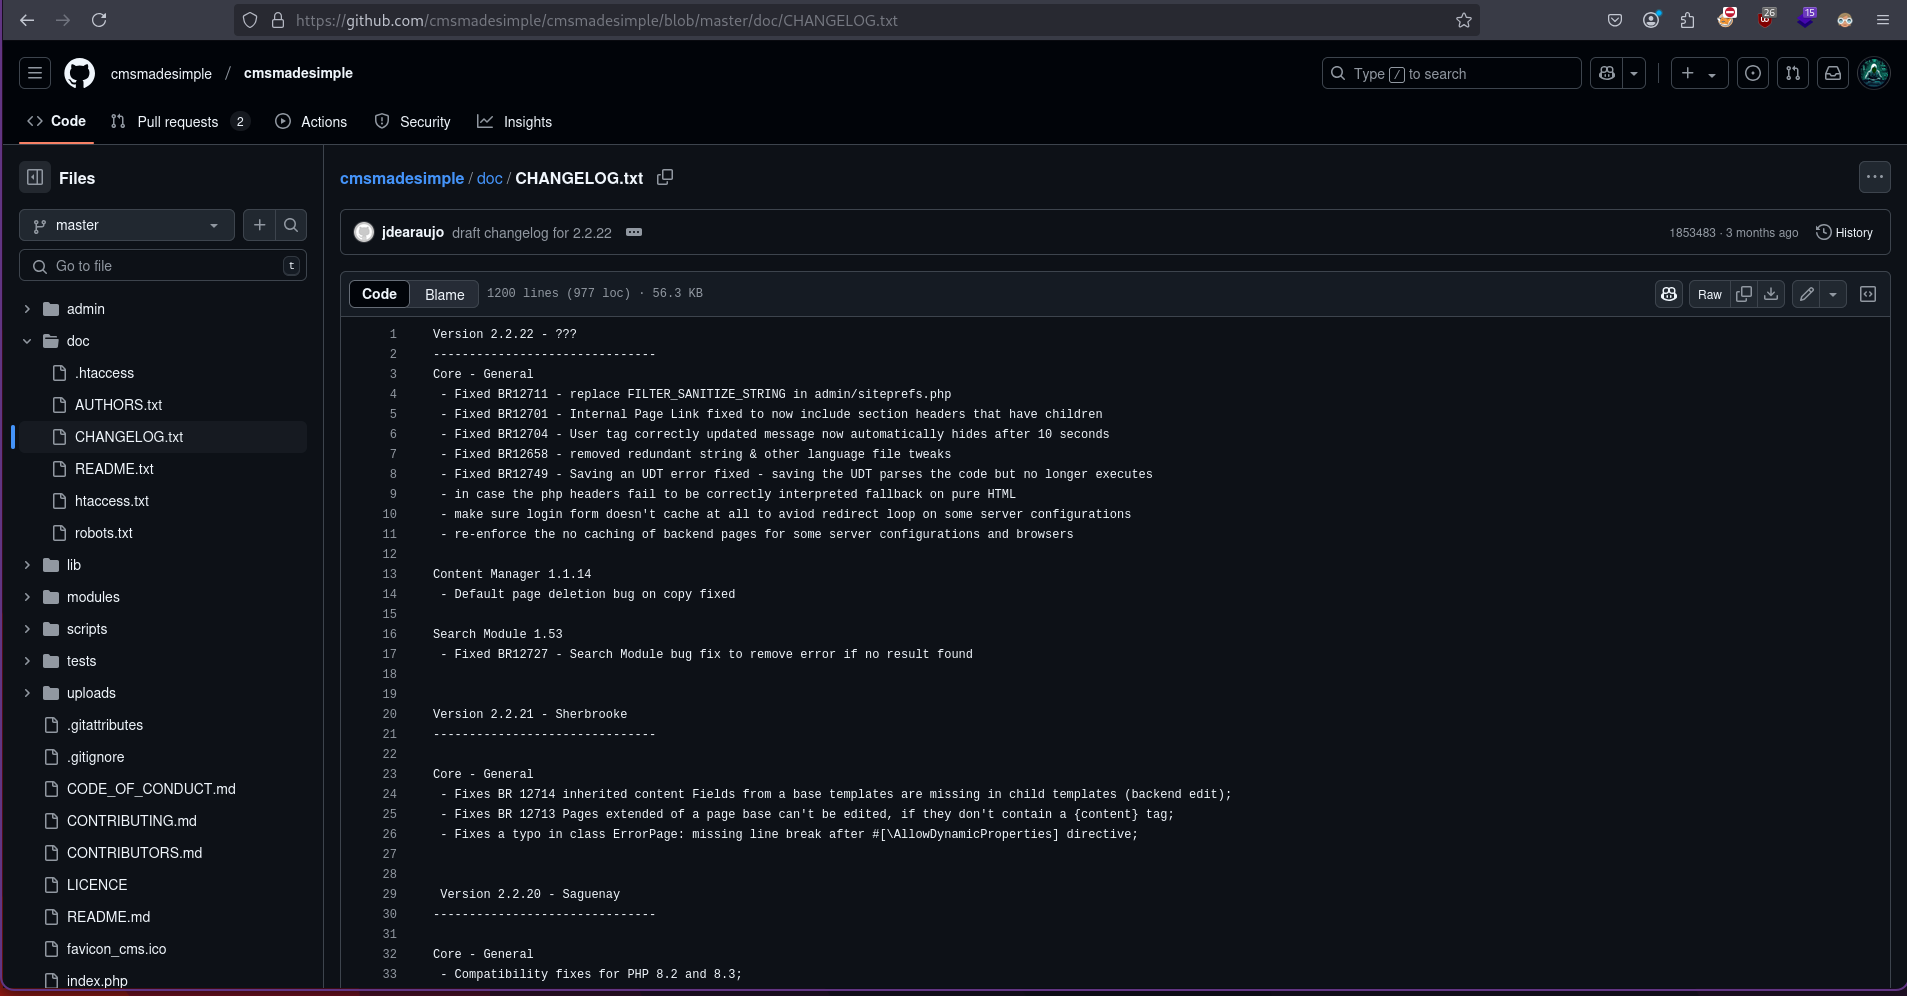This screenshot has width=1907, height=996.
Task: Open Pull requests icon in header
Action: pos(1793,73)
